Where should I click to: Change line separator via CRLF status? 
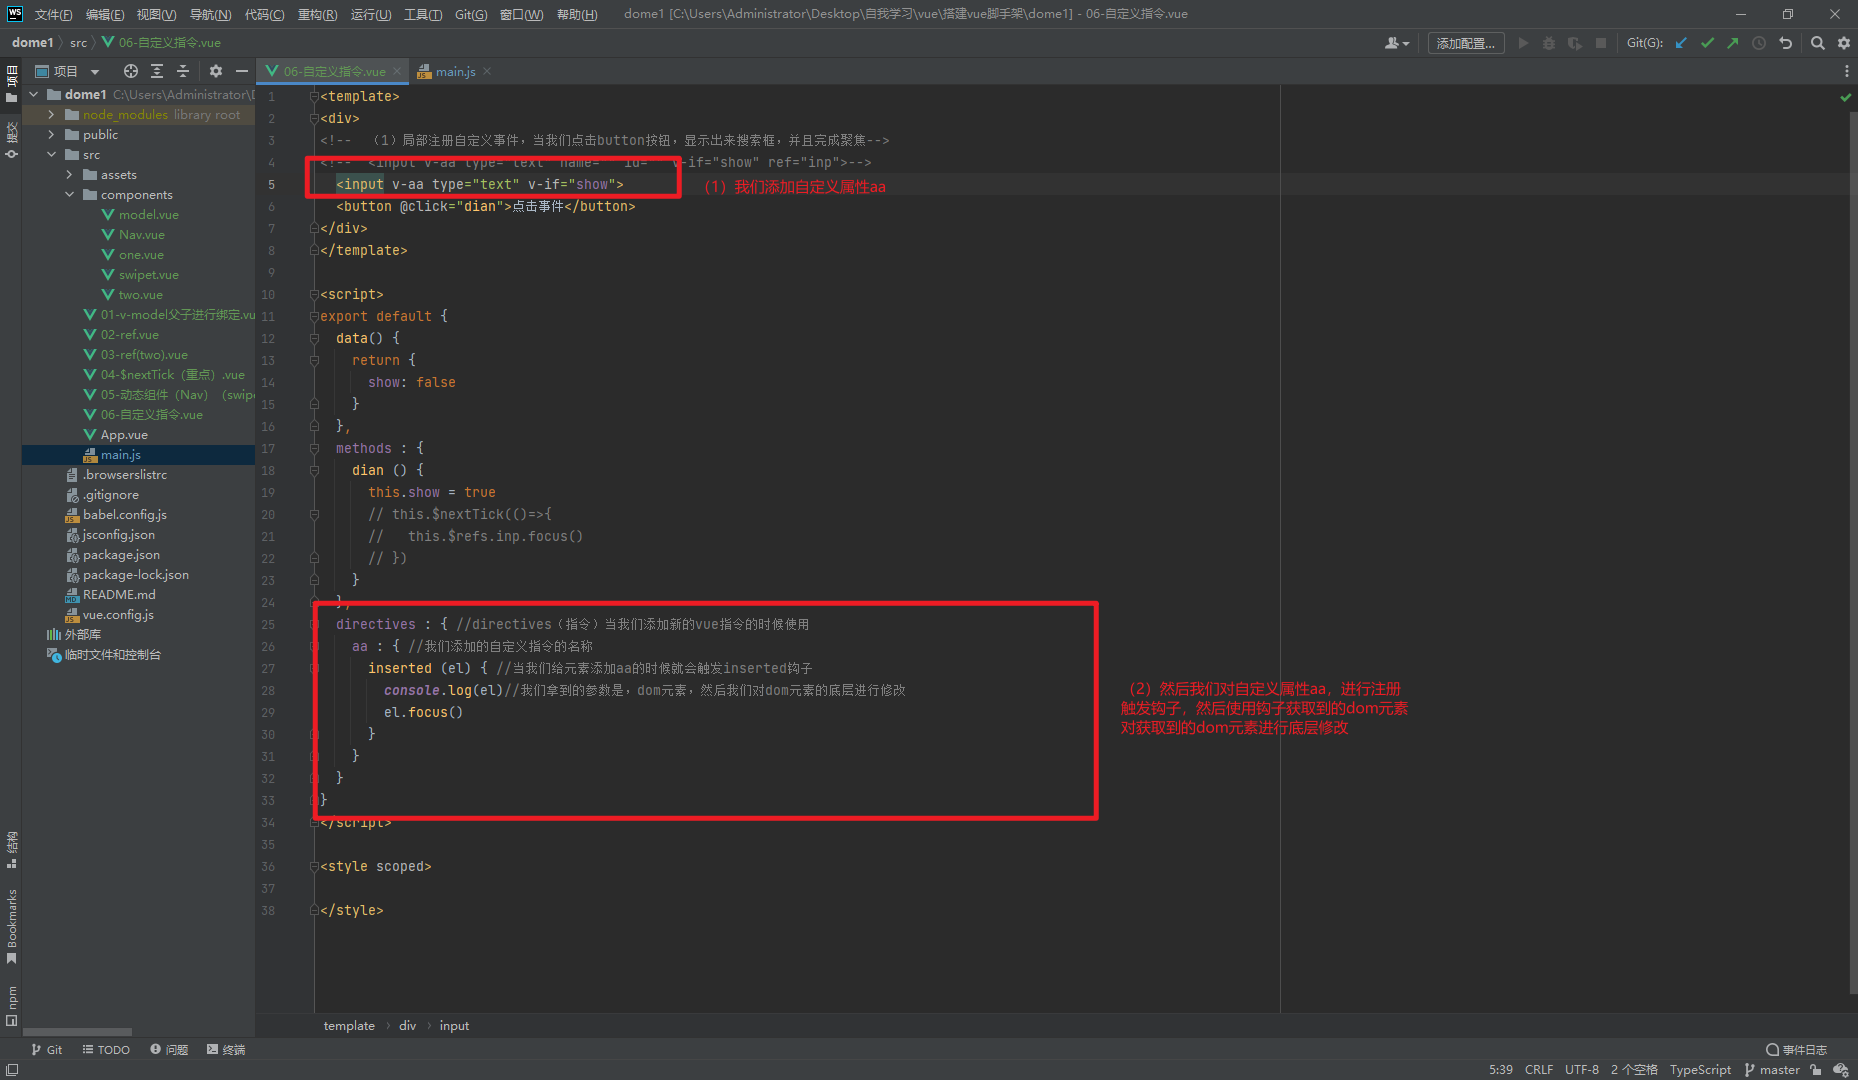(x=1539, y=1069)
